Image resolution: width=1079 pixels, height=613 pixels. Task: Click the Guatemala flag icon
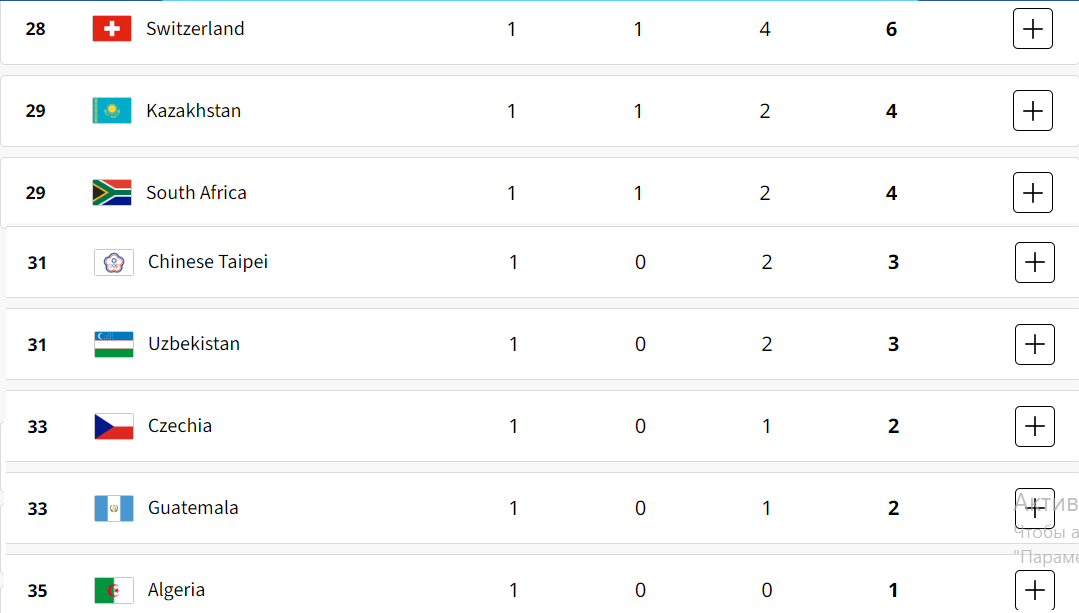pos(114,508)
